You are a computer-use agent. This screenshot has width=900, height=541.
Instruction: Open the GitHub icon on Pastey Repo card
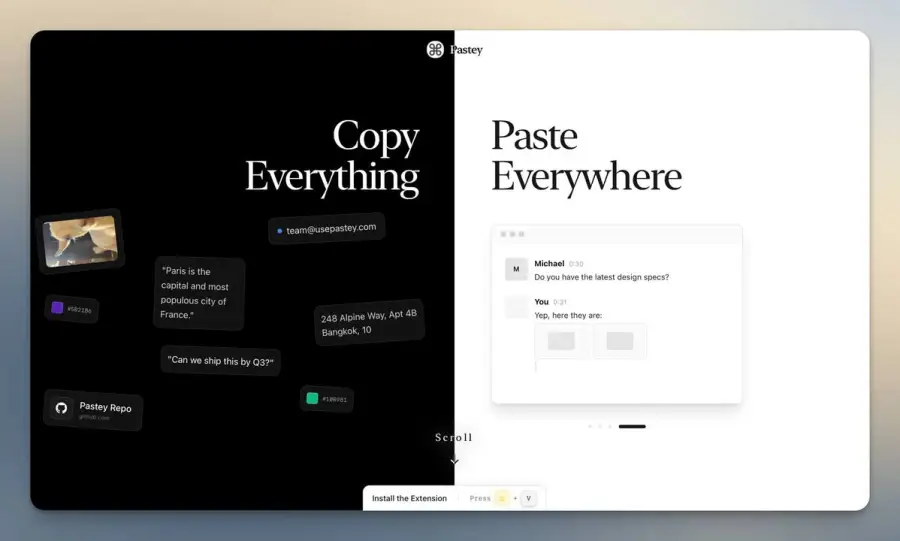tap(61, 408)
